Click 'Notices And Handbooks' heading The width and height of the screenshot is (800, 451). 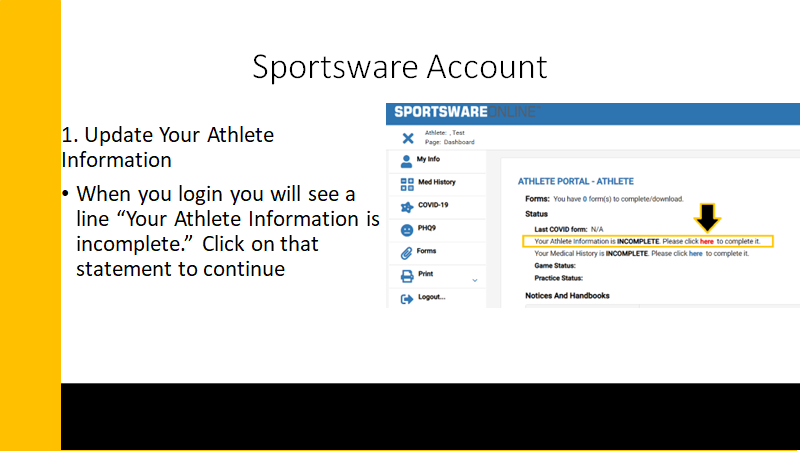[567, 296]
